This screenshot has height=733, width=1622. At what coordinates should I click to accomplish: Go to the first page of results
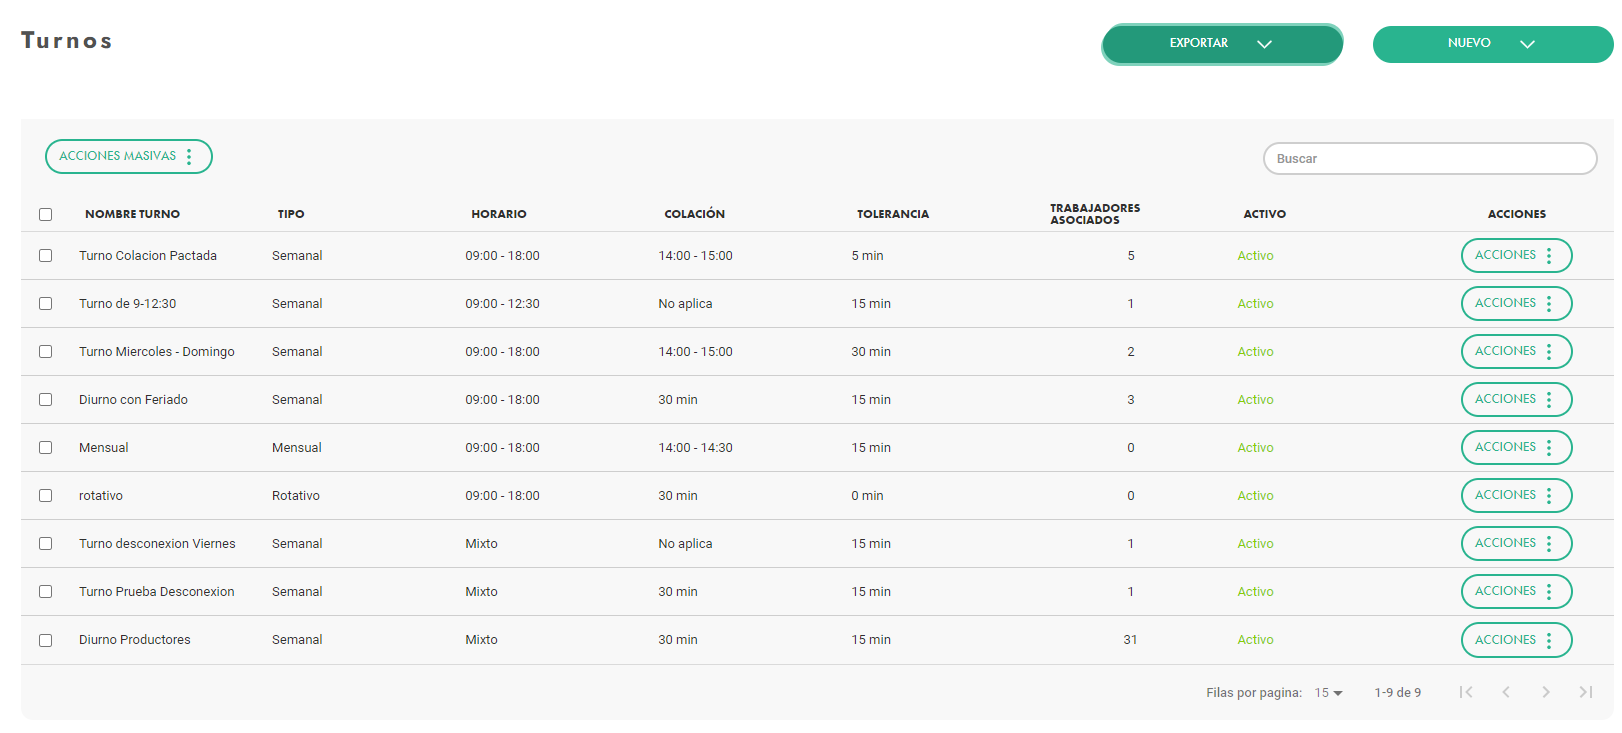pos(1465,692)
